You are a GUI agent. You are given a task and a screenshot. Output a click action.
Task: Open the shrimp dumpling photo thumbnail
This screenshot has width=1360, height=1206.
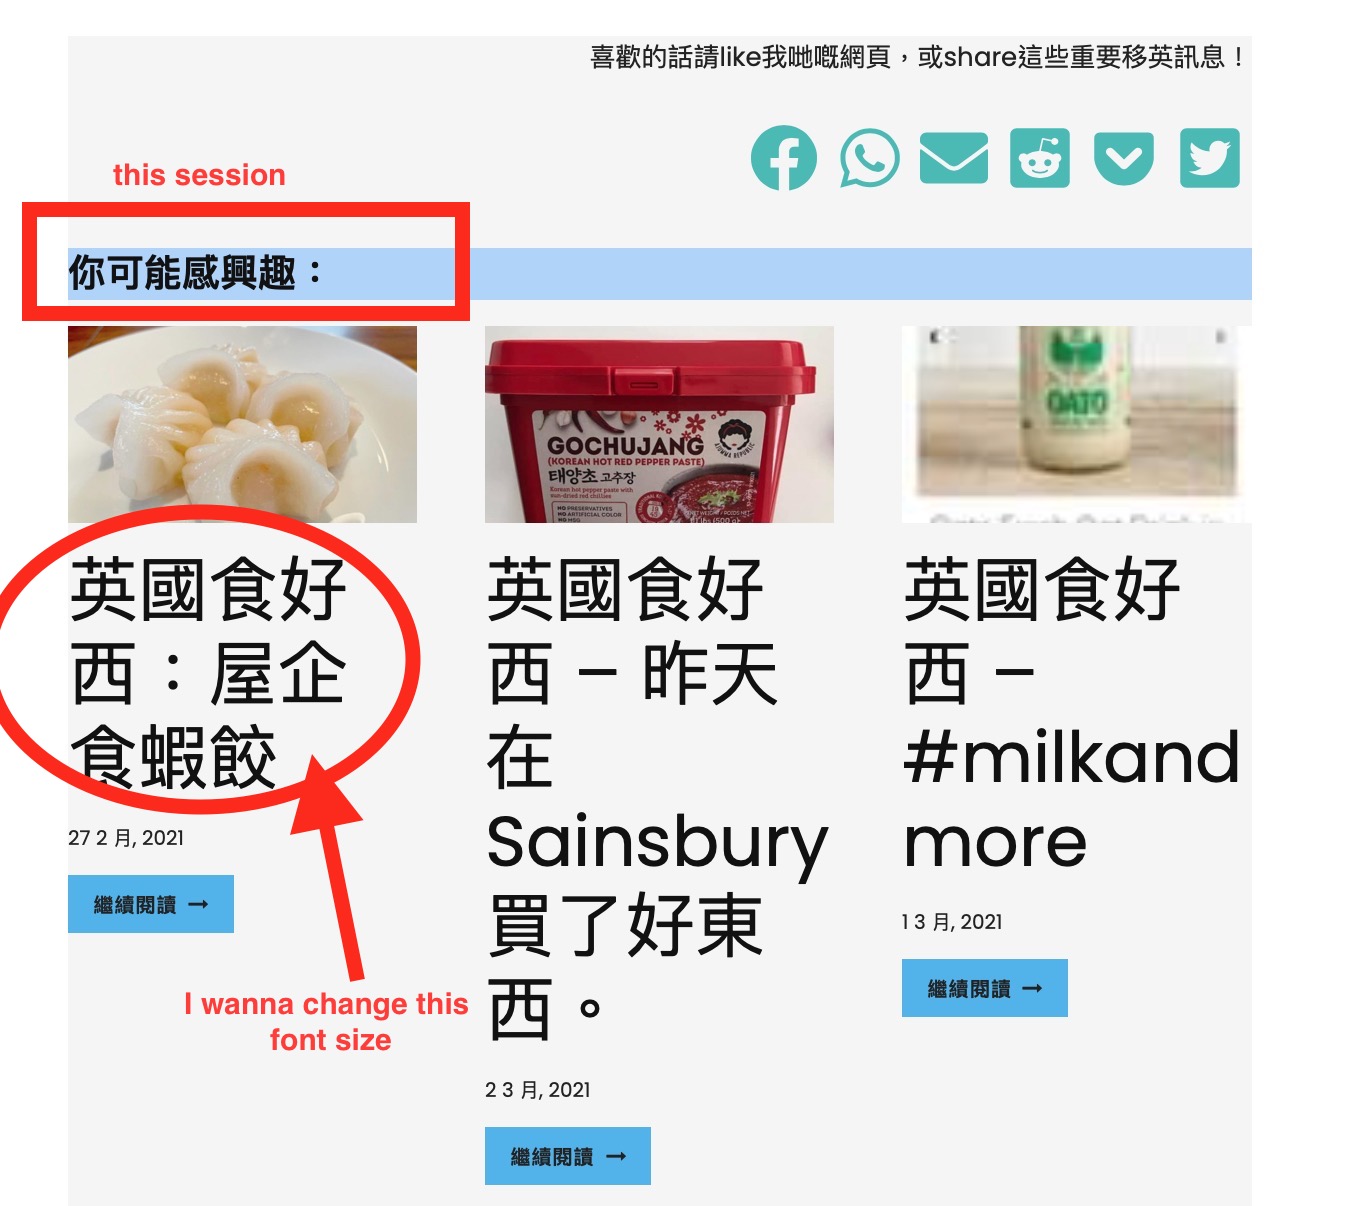242,424
